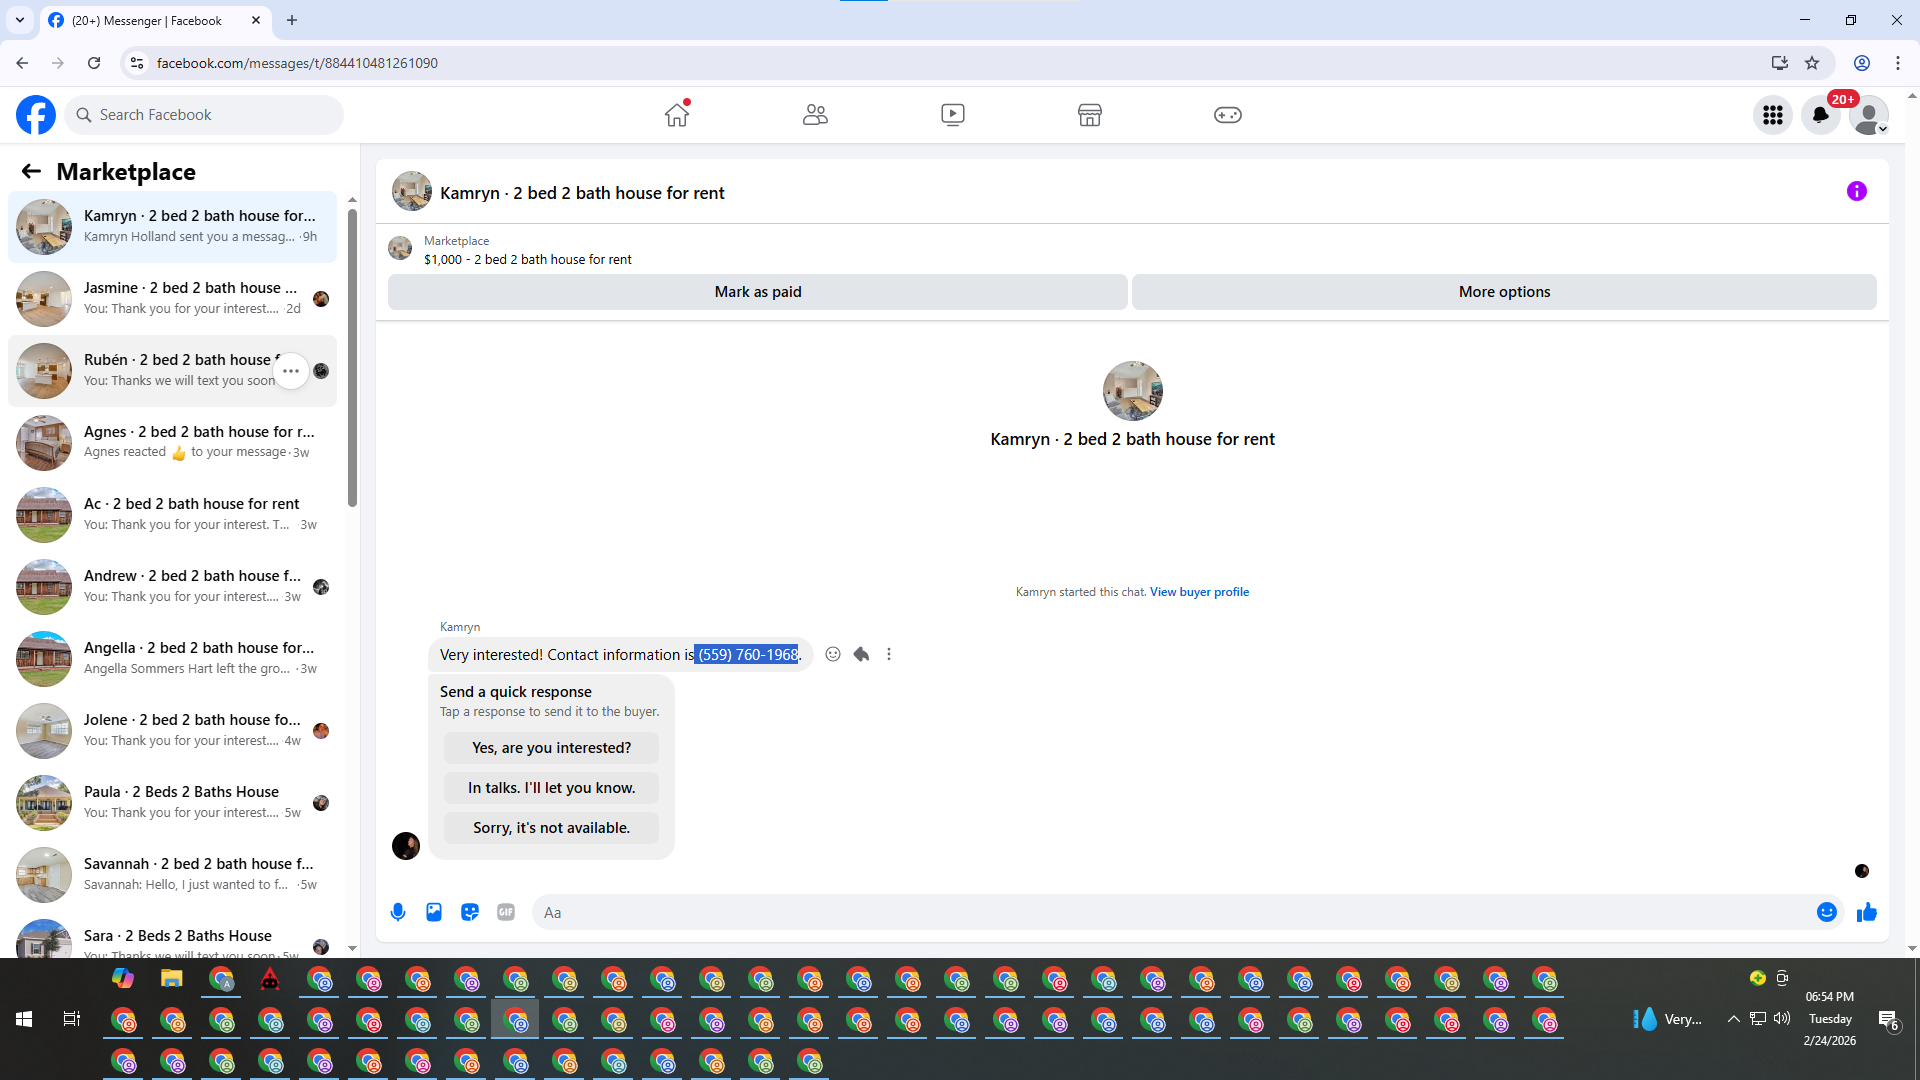Image resolution: width=1920 pixels, height=1080 pixels.
Task: Go to Marketplace tab in top navigation
Action: [x=1089, y=115]
